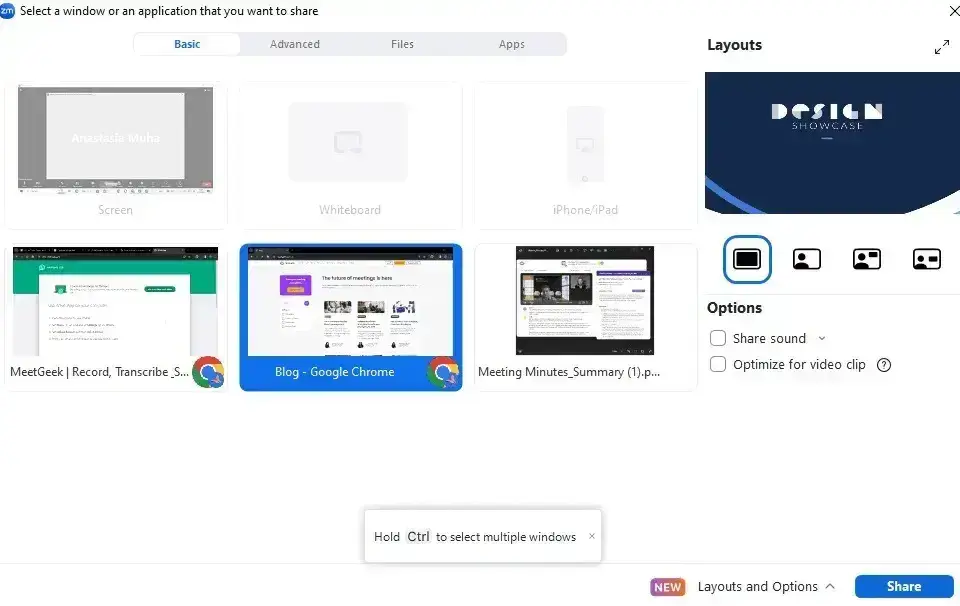Enable the Share sound checkbox

point(717,339)
